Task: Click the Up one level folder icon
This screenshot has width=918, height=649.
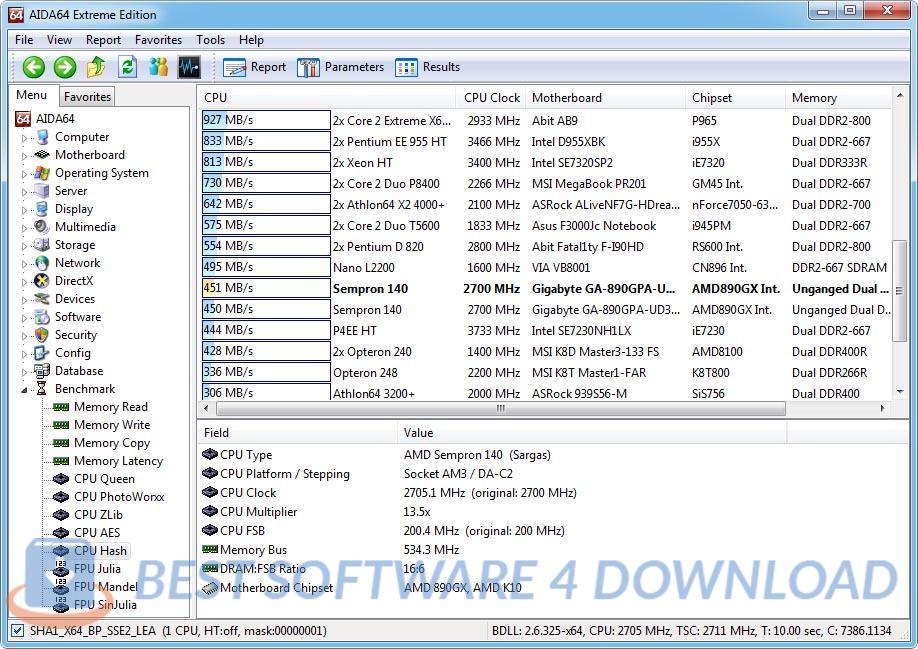Action: coord(96,67)
